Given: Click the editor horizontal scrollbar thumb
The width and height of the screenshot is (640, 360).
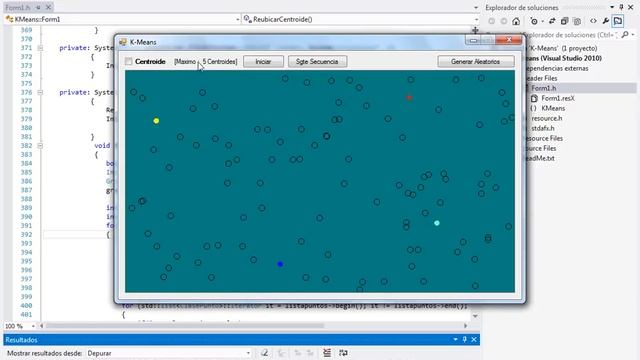Looking at the screenshot, I should point(185,326).
